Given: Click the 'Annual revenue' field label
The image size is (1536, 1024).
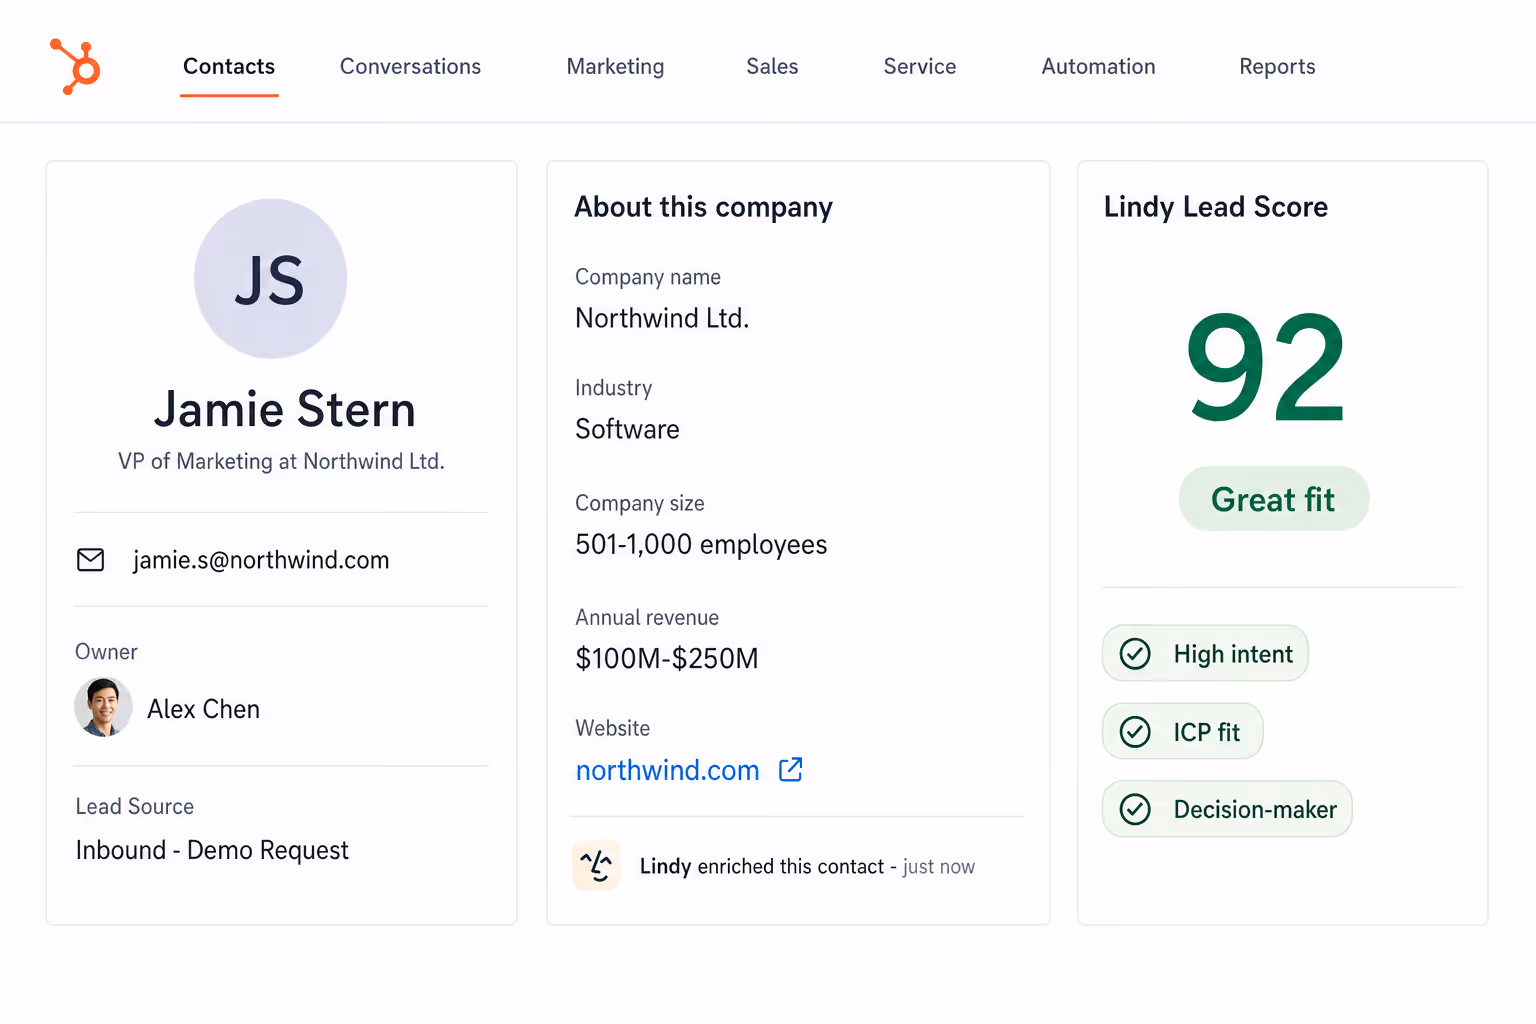Looking at the screenshot, I should point(647,617).
